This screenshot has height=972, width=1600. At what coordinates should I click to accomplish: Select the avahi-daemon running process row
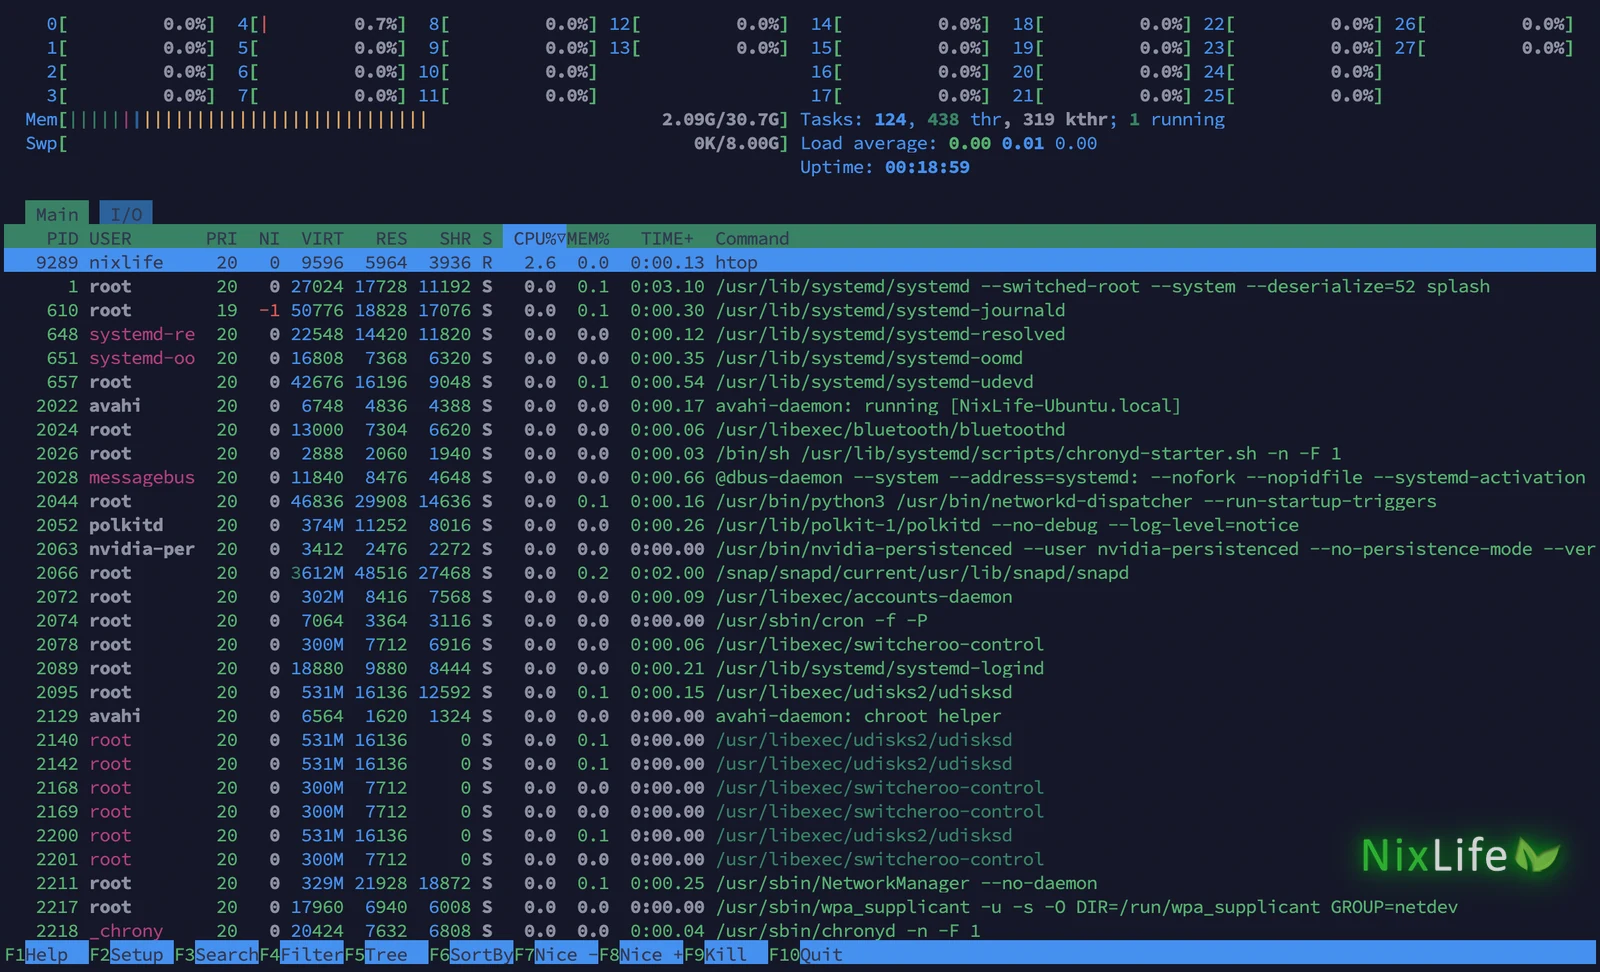coord(800,405)
